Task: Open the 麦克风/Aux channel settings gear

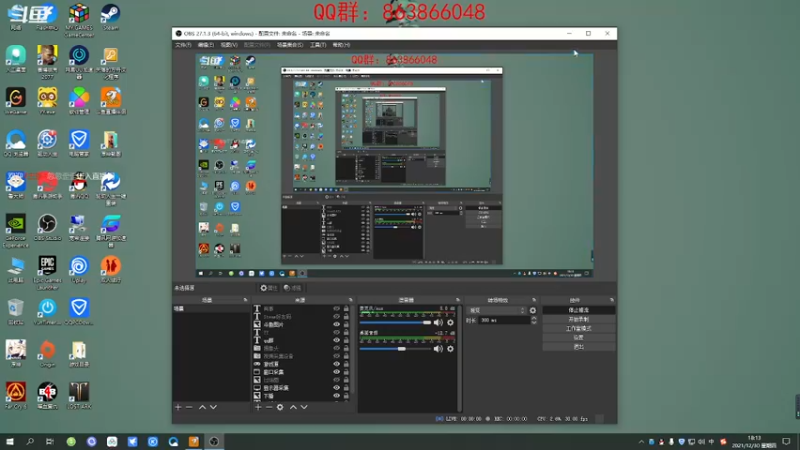Action: pos(451,322)
